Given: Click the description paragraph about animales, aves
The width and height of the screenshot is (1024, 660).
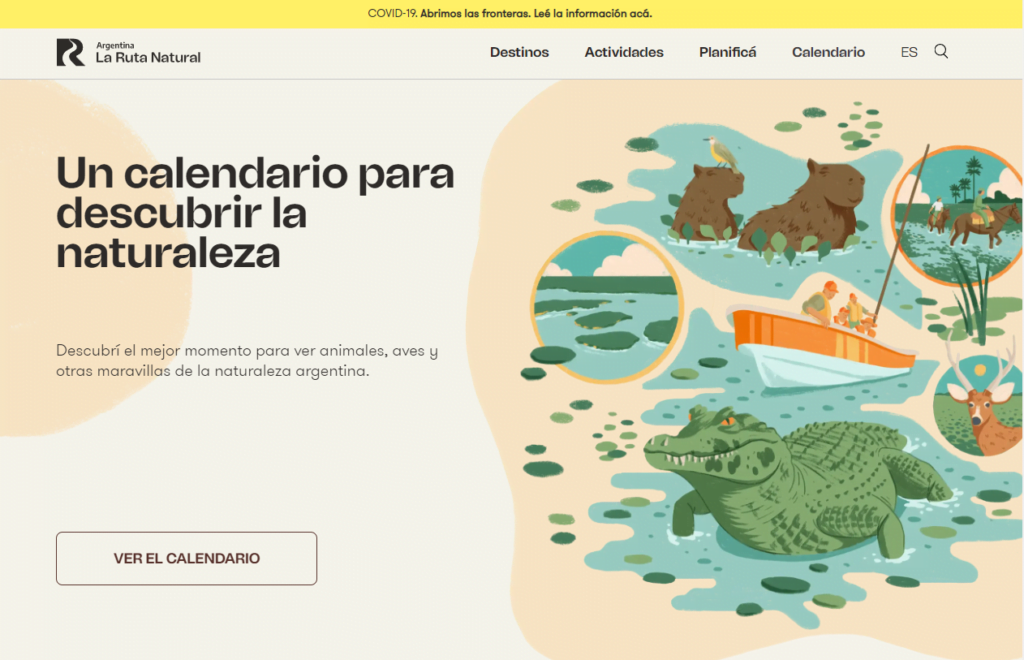Looking at the screenshot, I should [247, 360].
